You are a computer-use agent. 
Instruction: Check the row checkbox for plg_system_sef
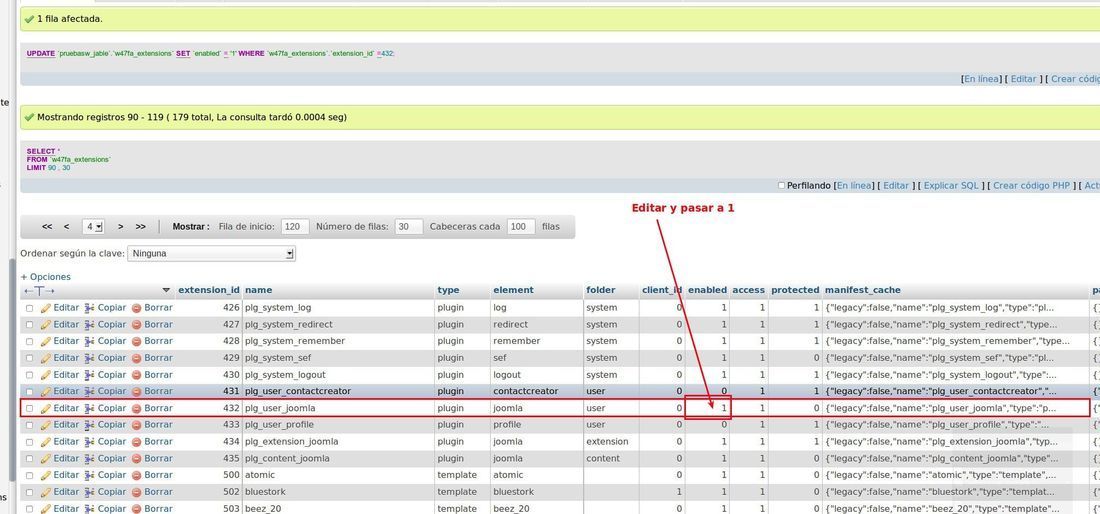coord(29,358)
